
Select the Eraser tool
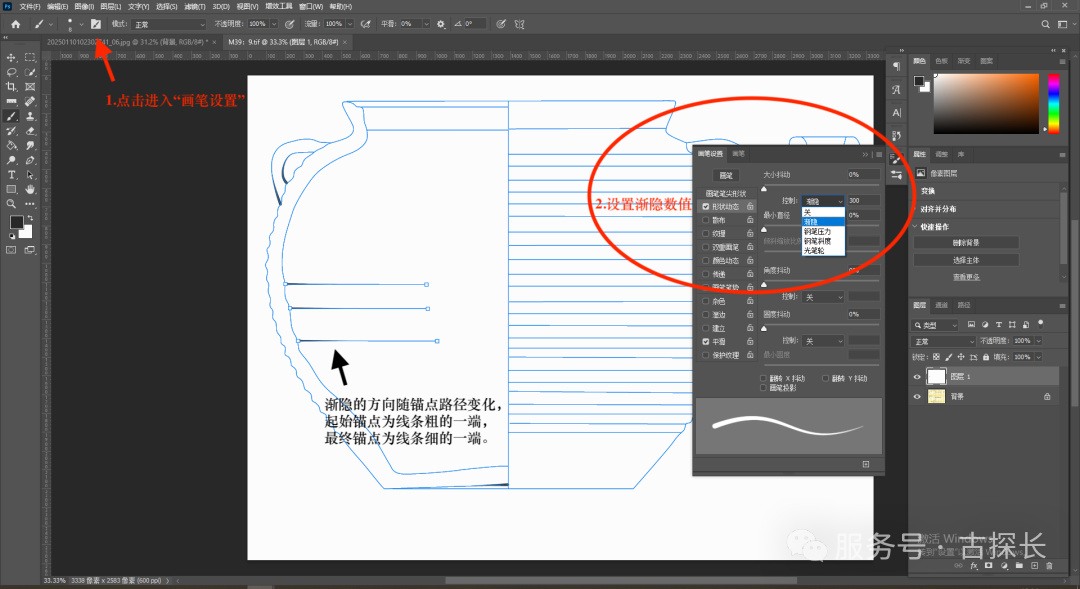click(30, 131)
